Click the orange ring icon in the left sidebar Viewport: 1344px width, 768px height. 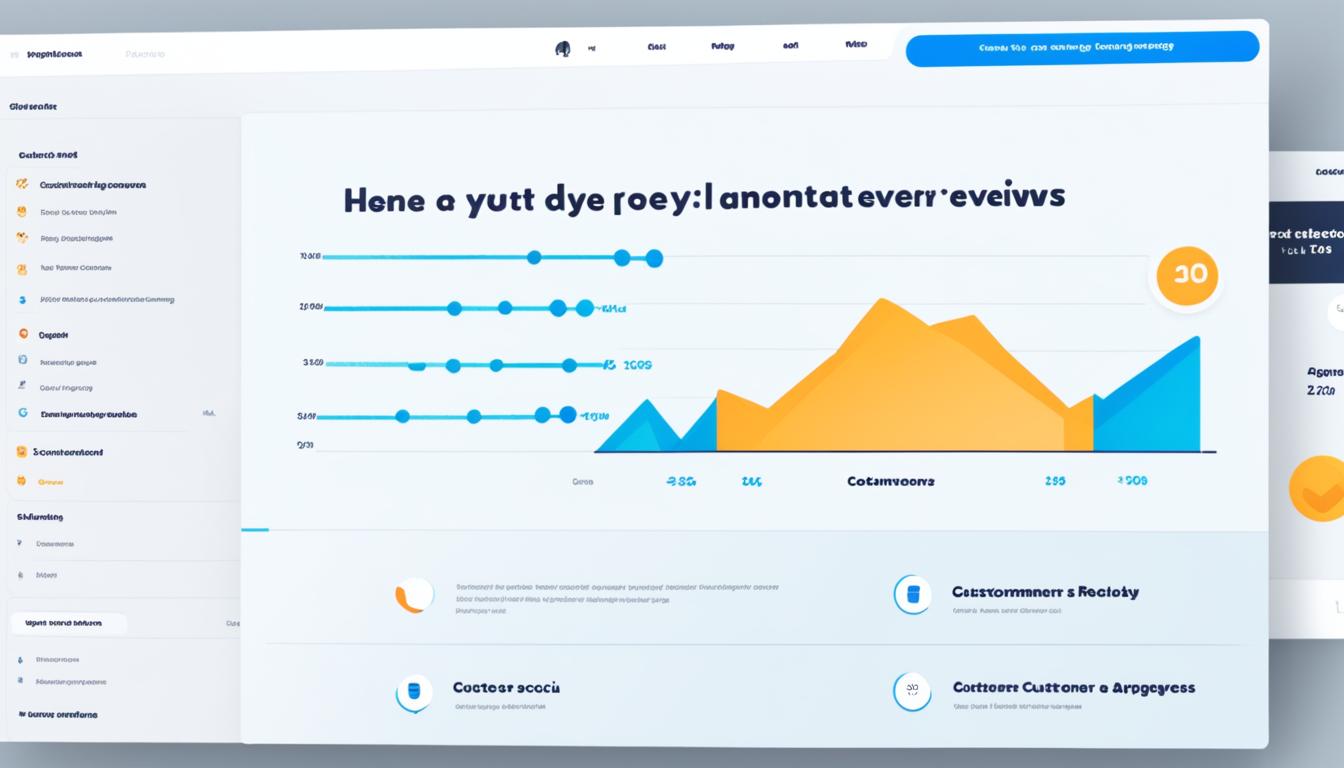(x=23, y=334)
